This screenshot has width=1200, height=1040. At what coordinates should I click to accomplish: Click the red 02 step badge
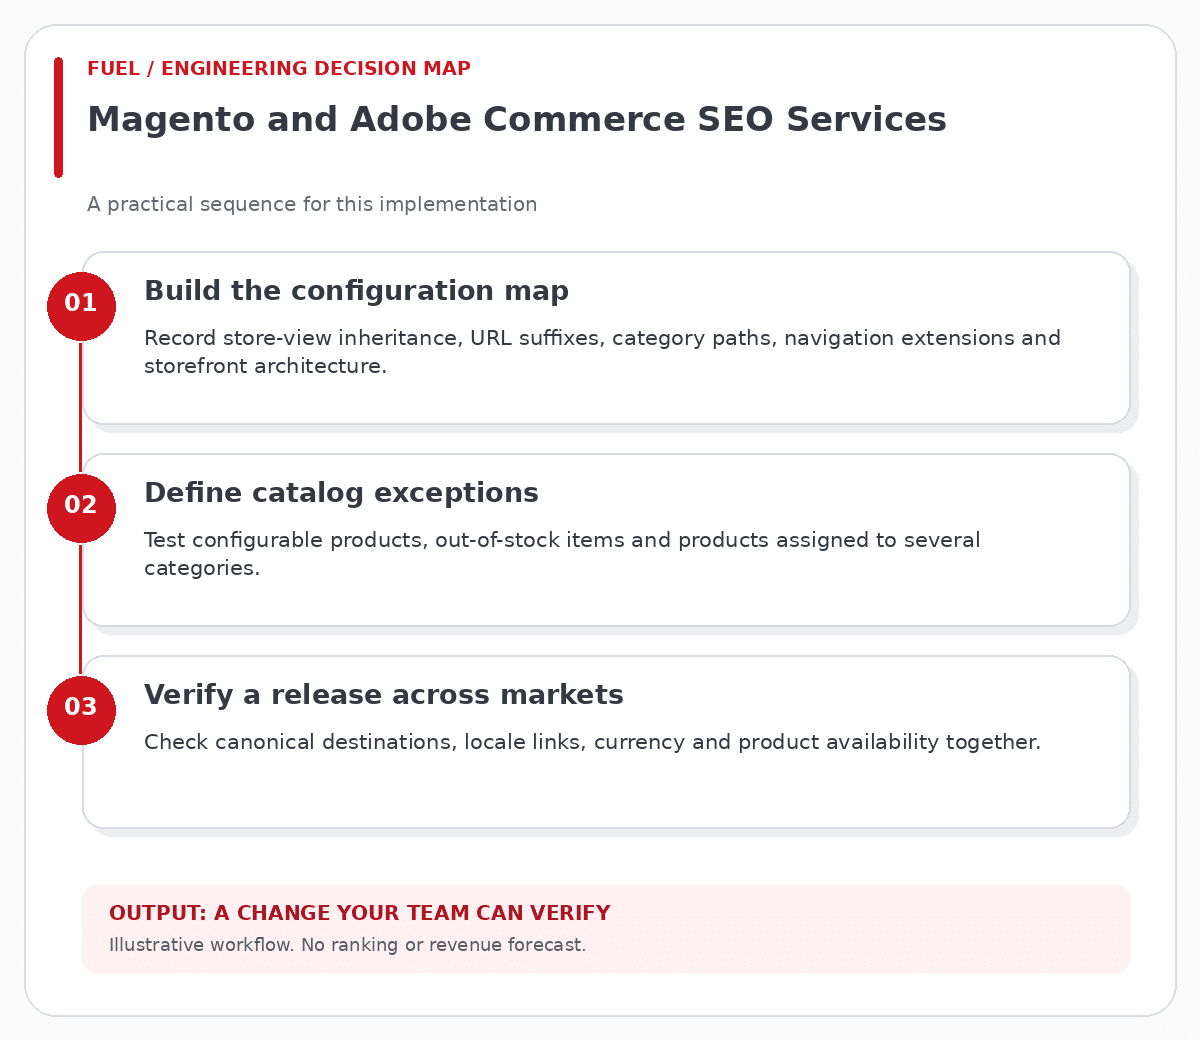81,508
